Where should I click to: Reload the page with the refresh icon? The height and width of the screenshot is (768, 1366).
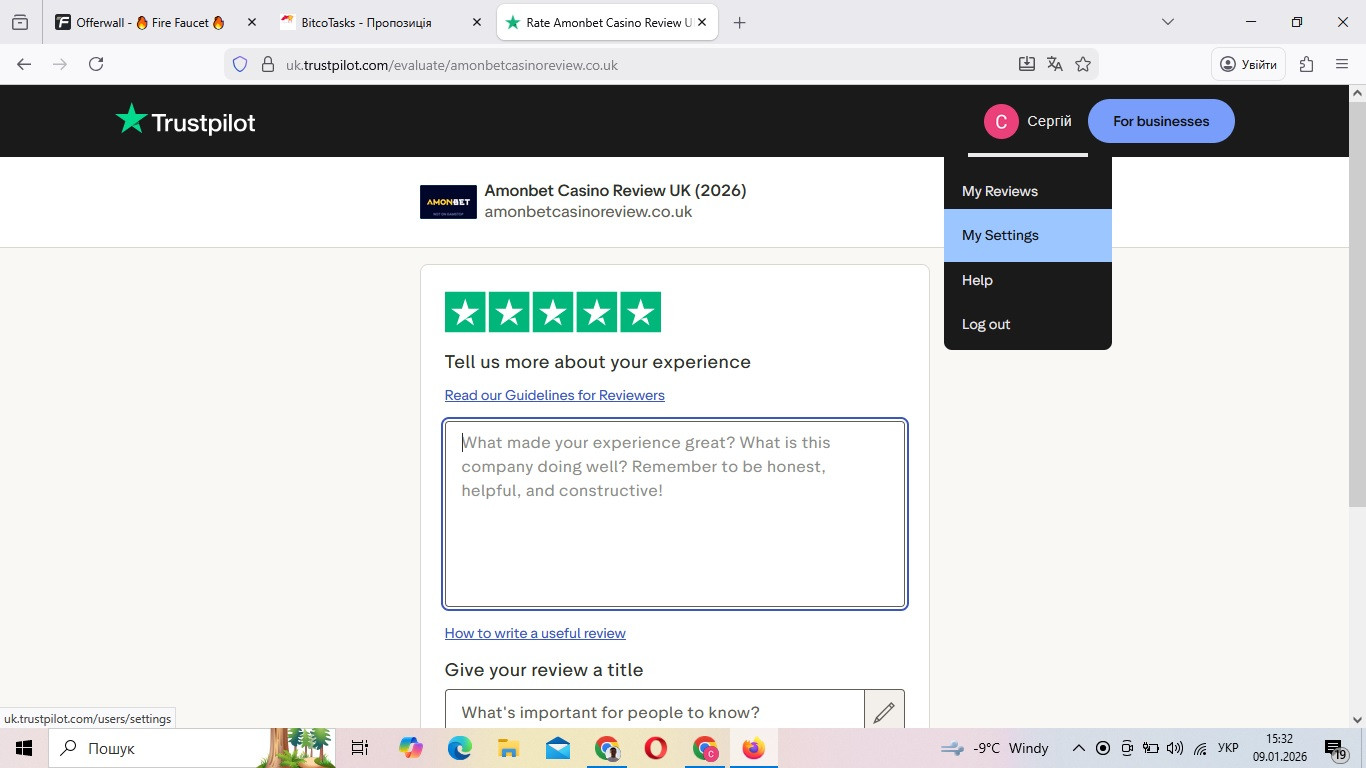point(96,64)
